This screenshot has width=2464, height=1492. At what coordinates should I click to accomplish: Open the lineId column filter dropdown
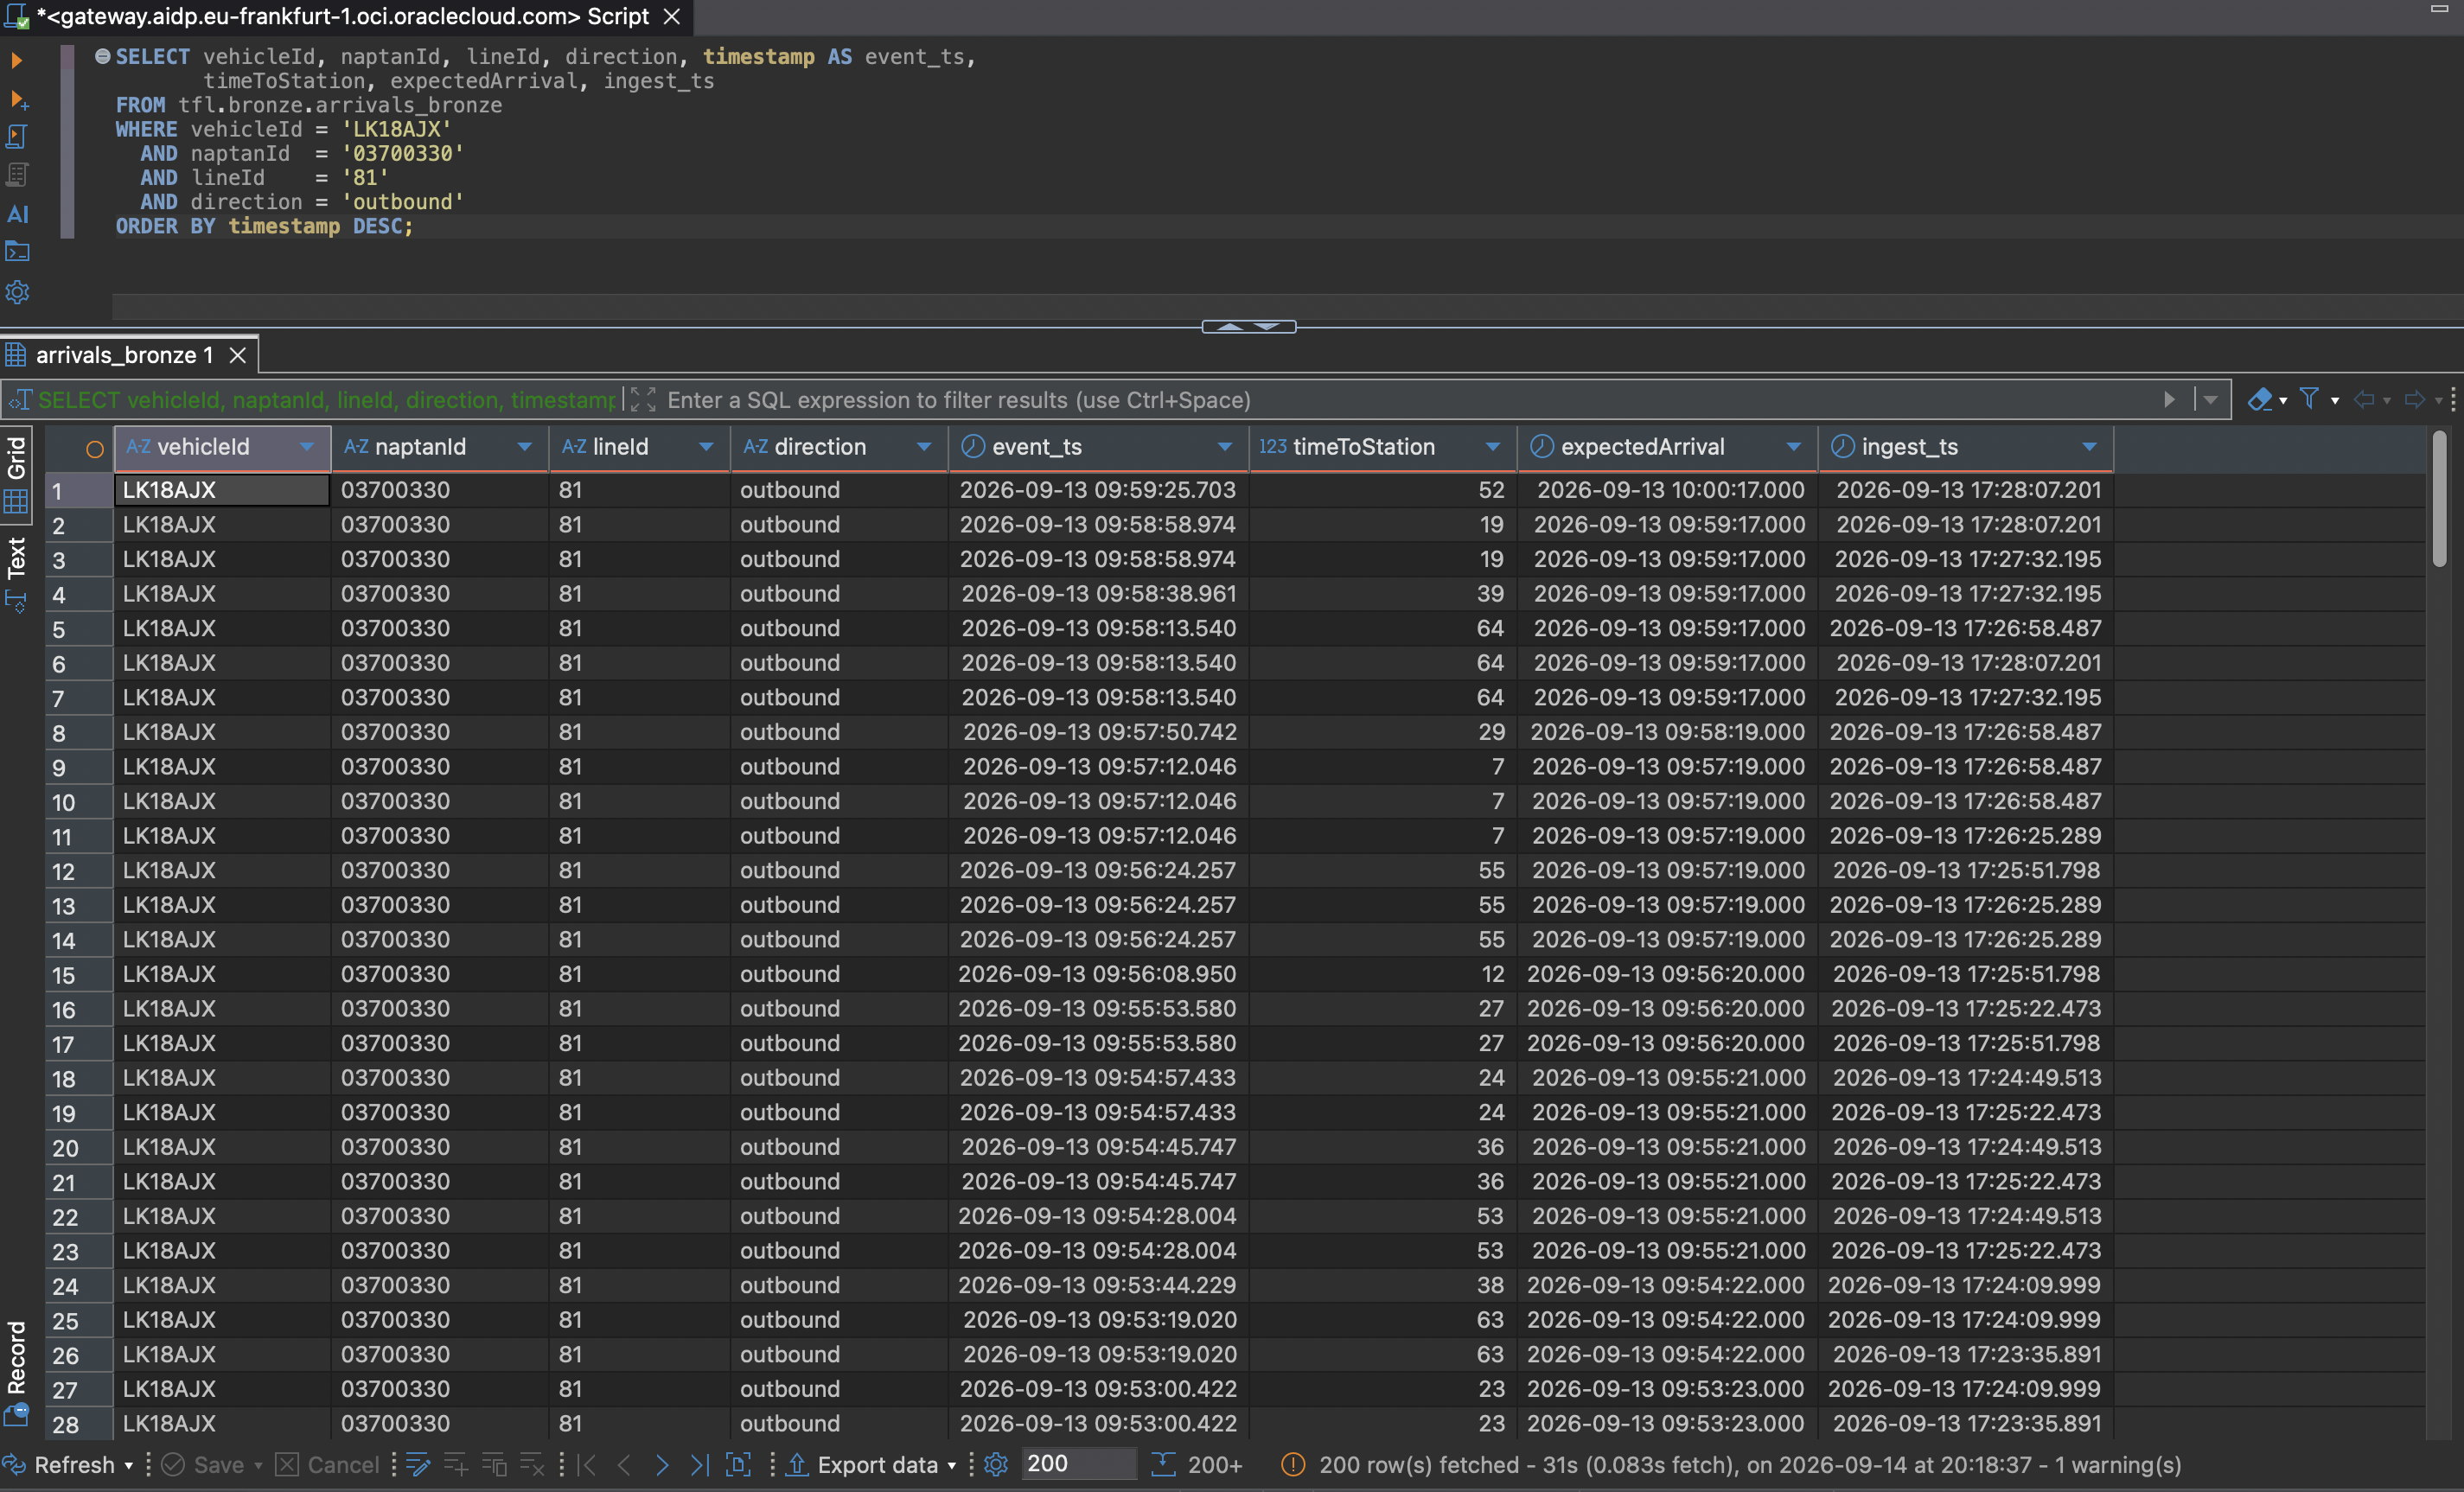tap(706, 447)
